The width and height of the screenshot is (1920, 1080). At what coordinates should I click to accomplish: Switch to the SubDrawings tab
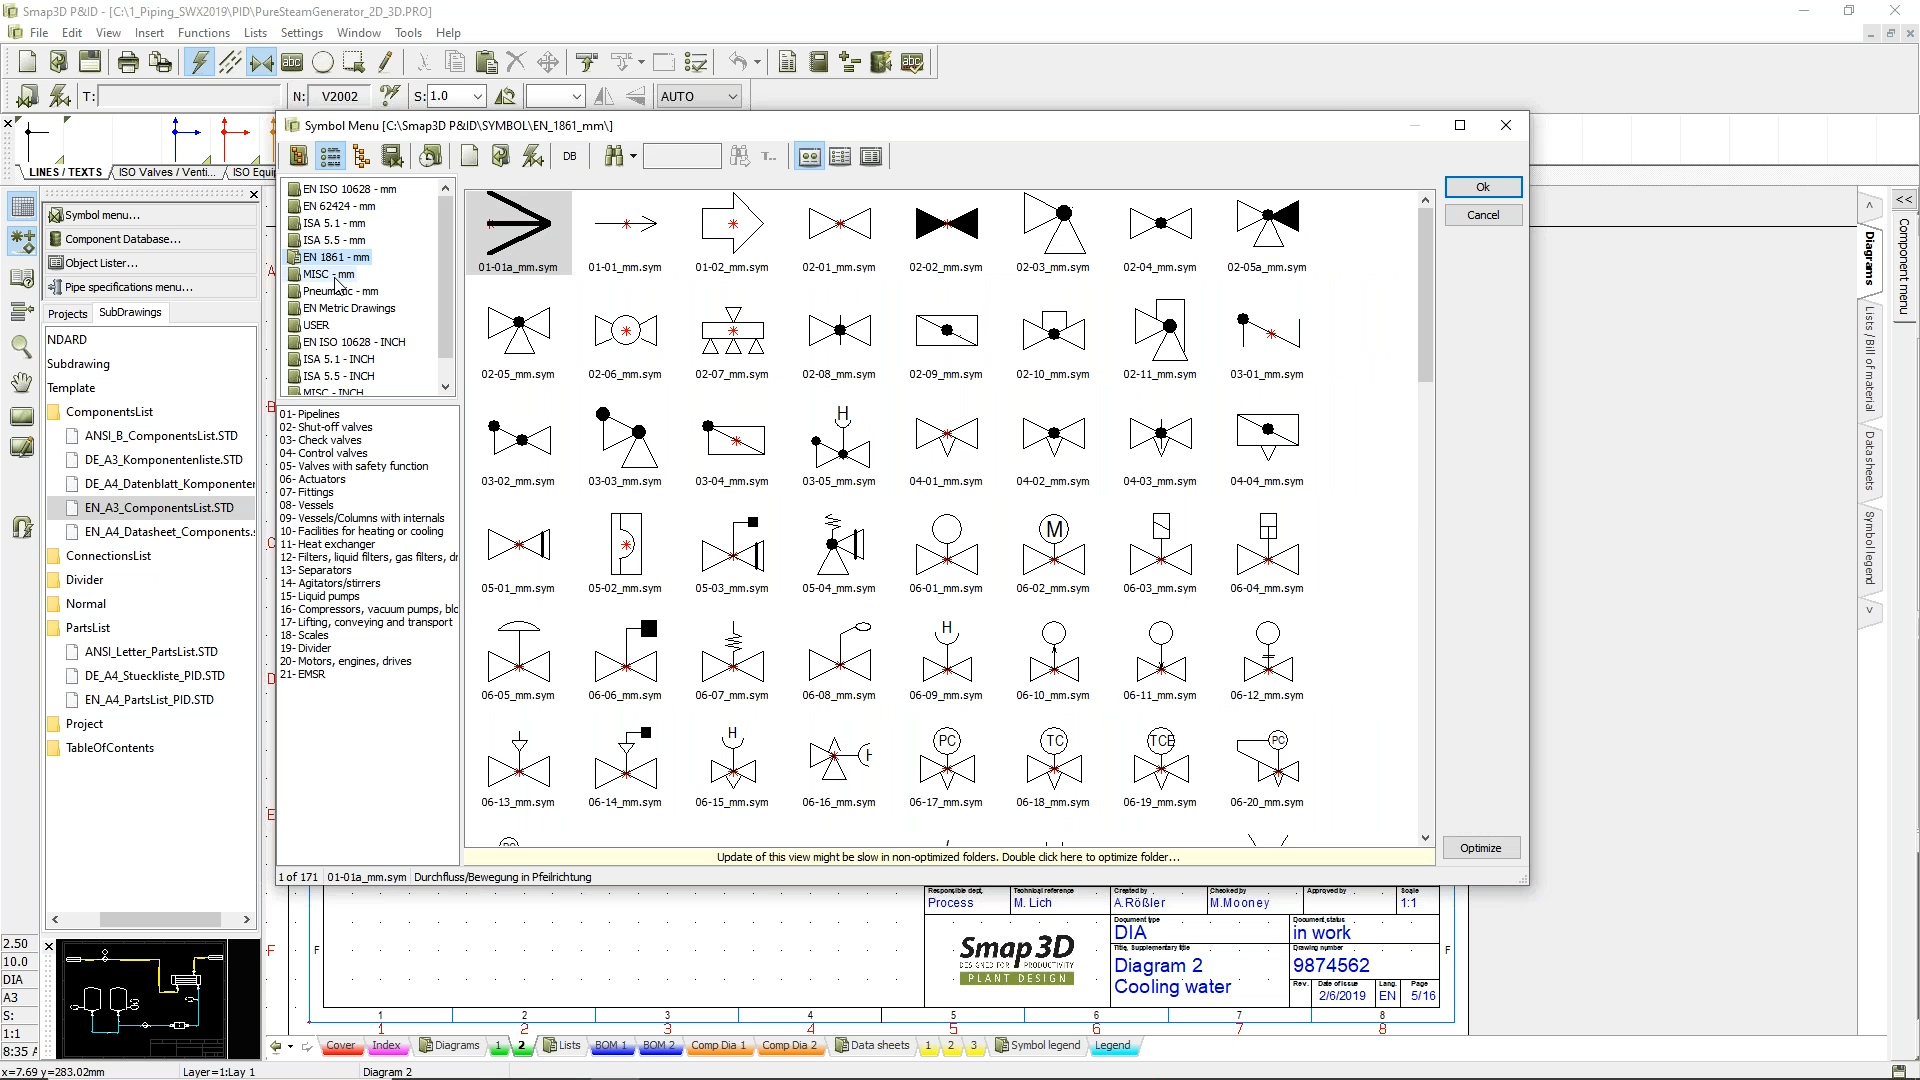tap(130, 312)
